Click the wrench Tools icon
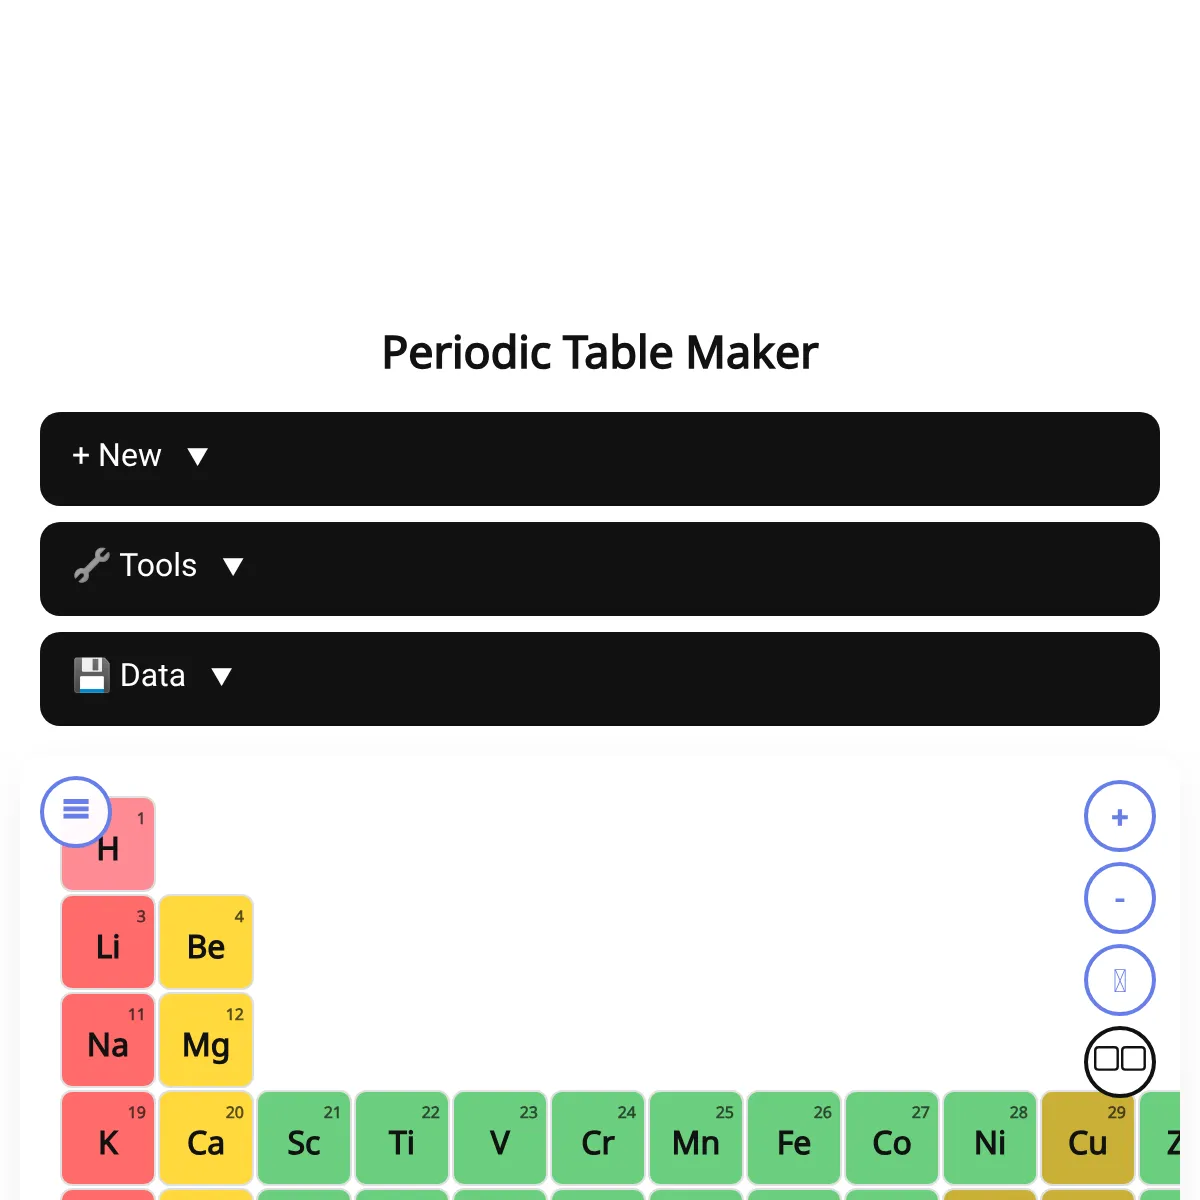This screenshot has width=1200, height=1200. (91, 566)
